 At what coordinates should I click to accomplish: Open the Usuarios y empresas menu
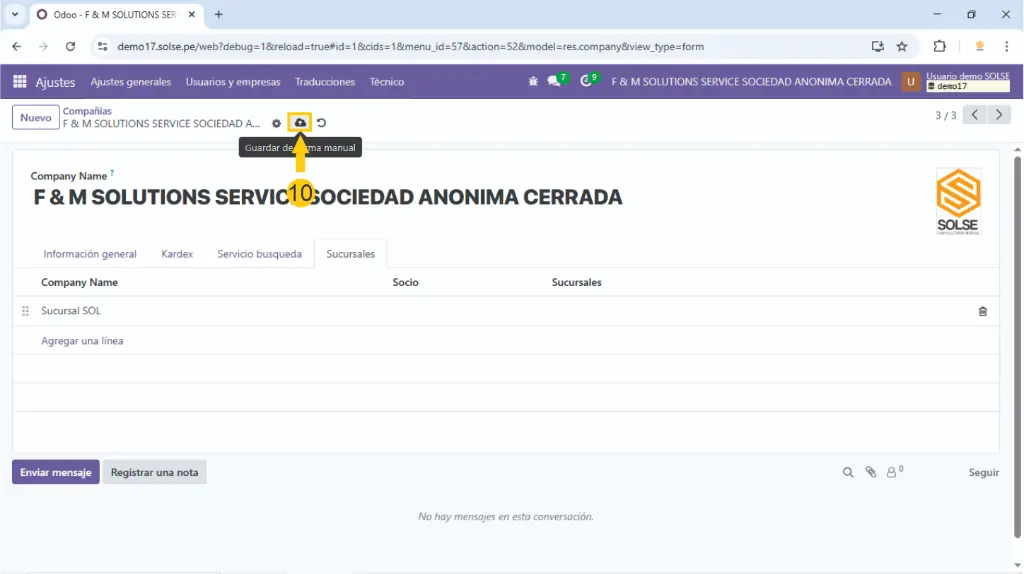pyautogui.click(x=233, y=82)
